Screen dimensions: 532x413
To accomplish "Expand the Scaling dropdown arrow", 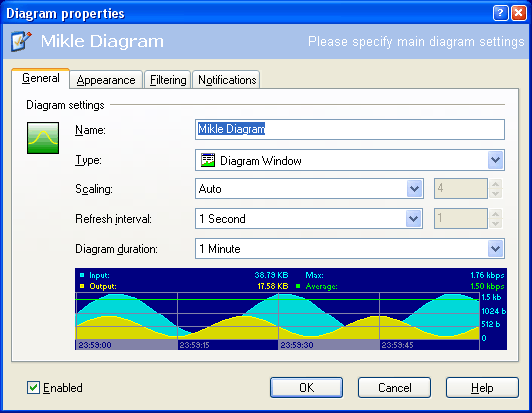I will (415, 188).
